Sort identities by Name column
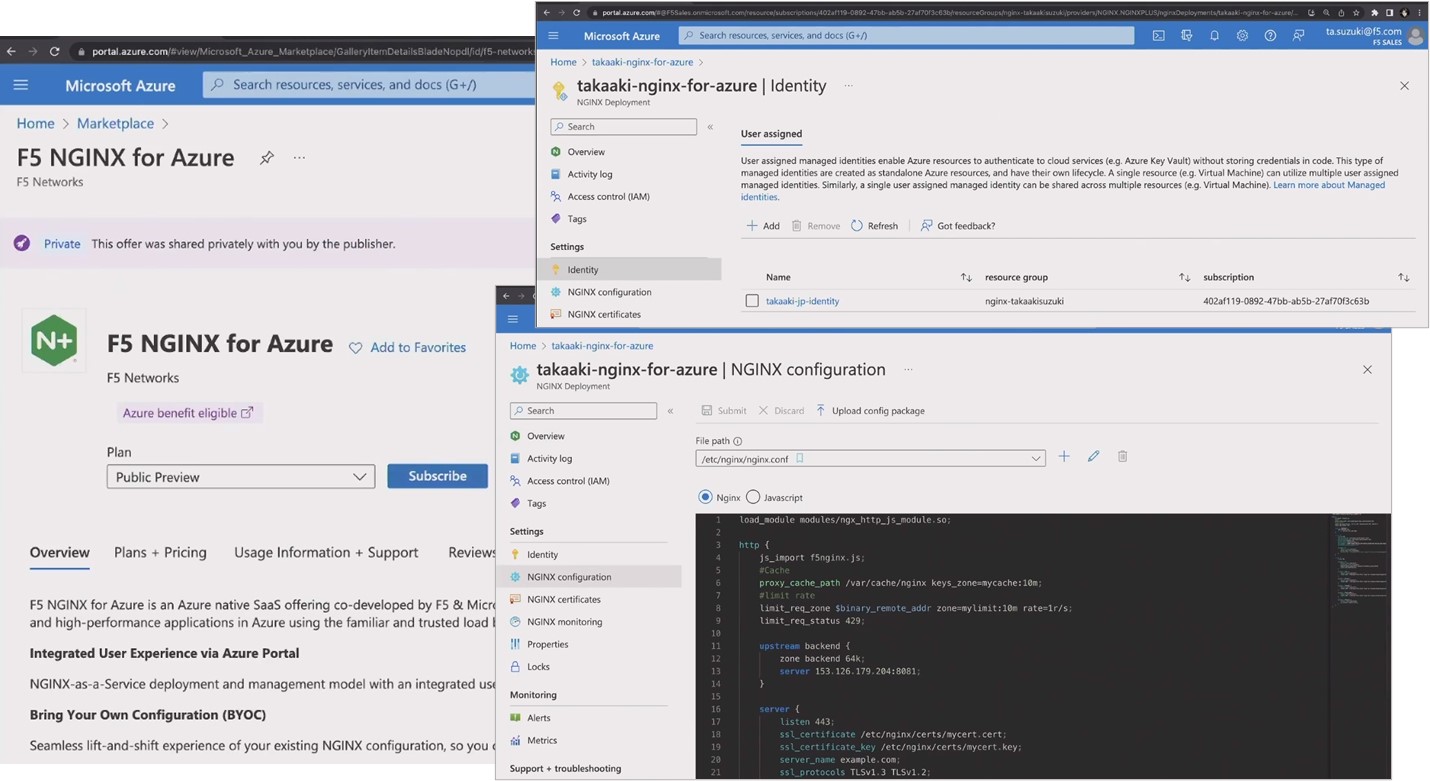Viewport: 1430px width, 781px height. (966, 278)
